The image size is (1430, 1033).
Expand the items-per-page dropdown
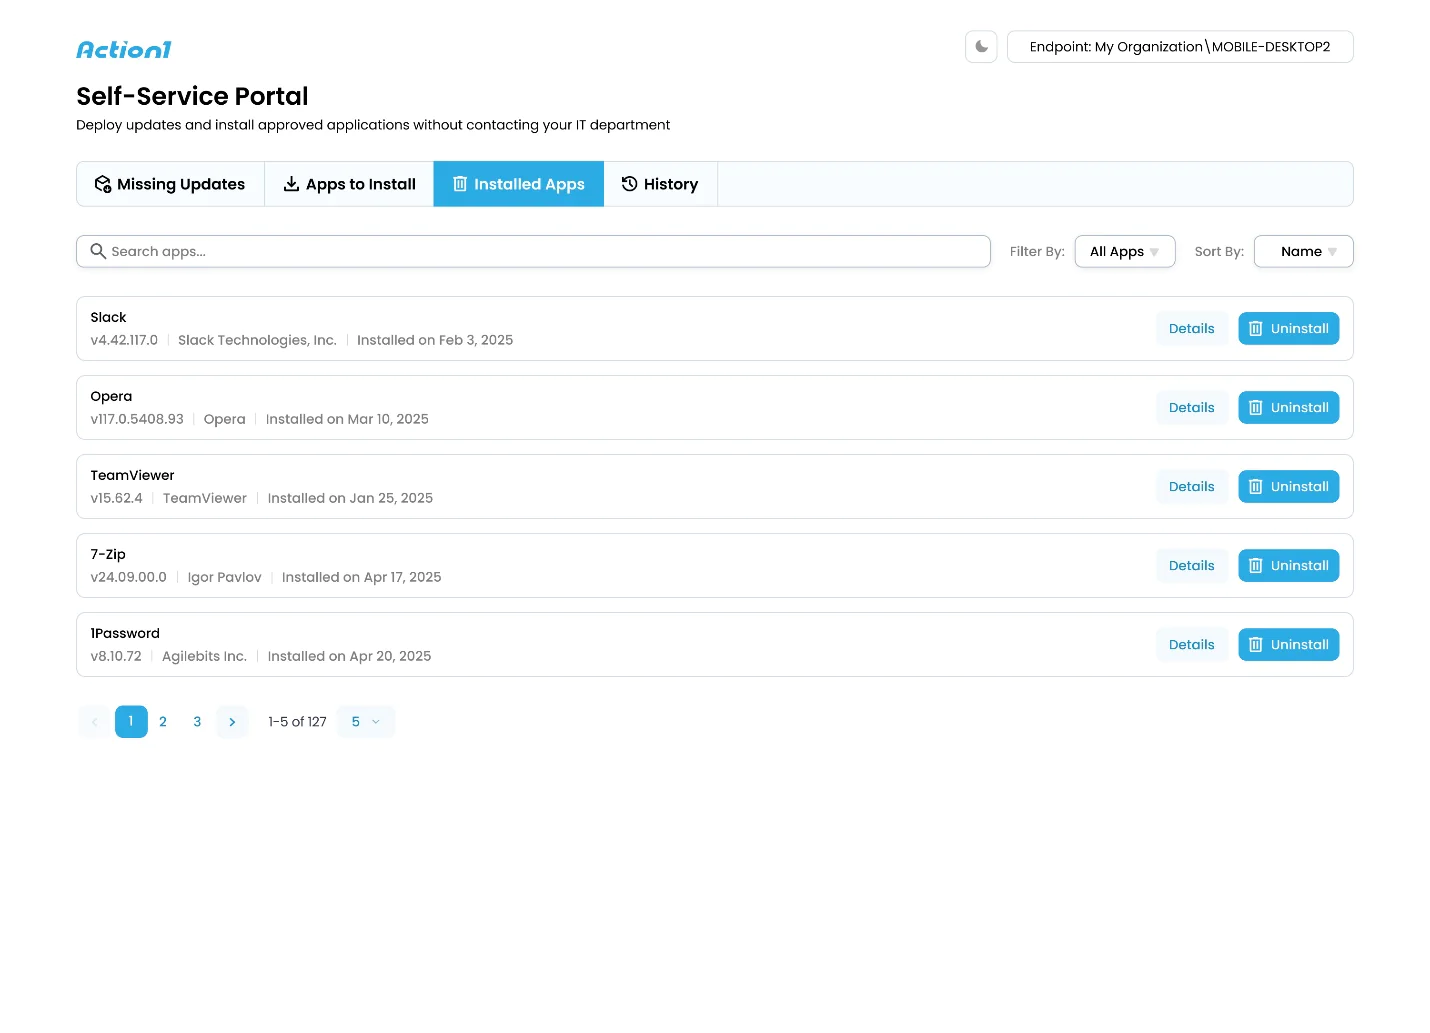366,722
